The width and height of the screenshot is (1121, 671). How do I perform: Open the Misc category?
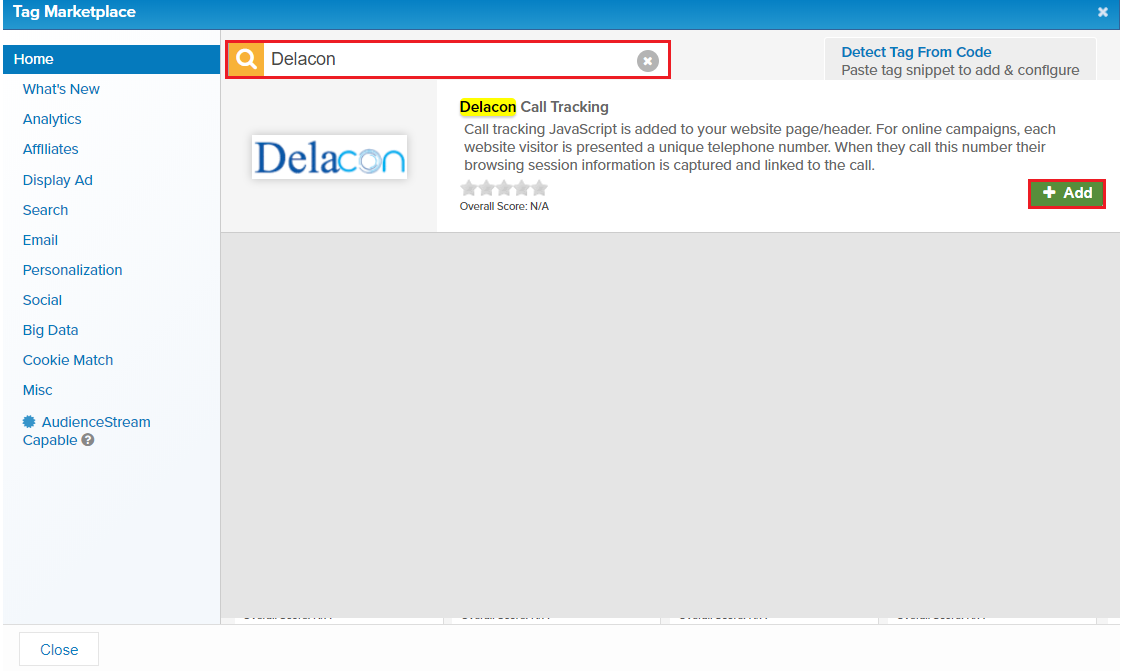click(37, 390)
